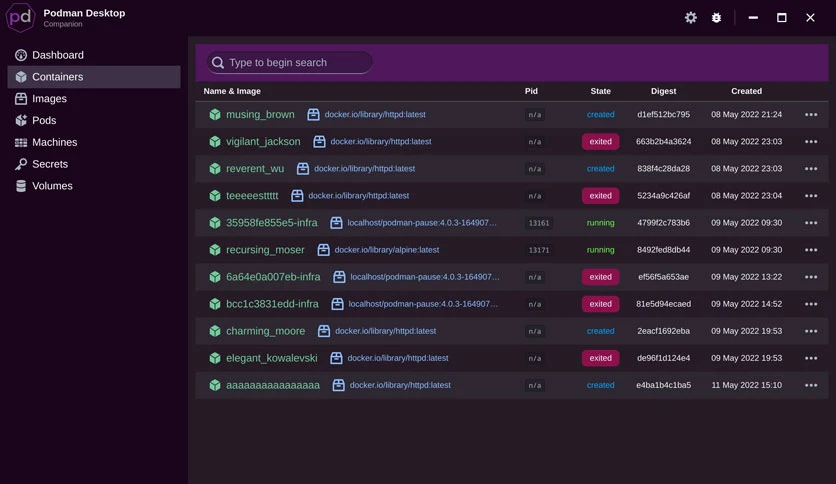Open the elegant_kowalevski container

point(271,358)
